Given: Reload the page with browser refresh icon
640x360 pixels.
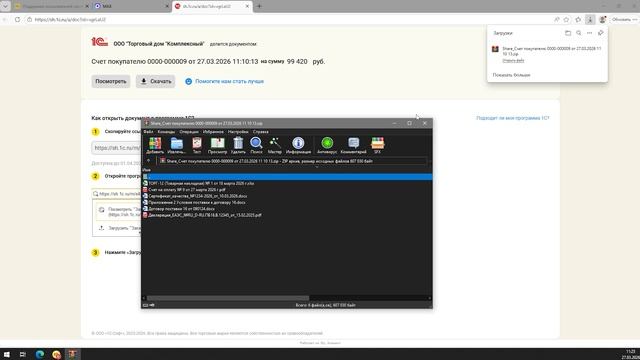Looking at the screenshot, I should [x=17, y=20].
